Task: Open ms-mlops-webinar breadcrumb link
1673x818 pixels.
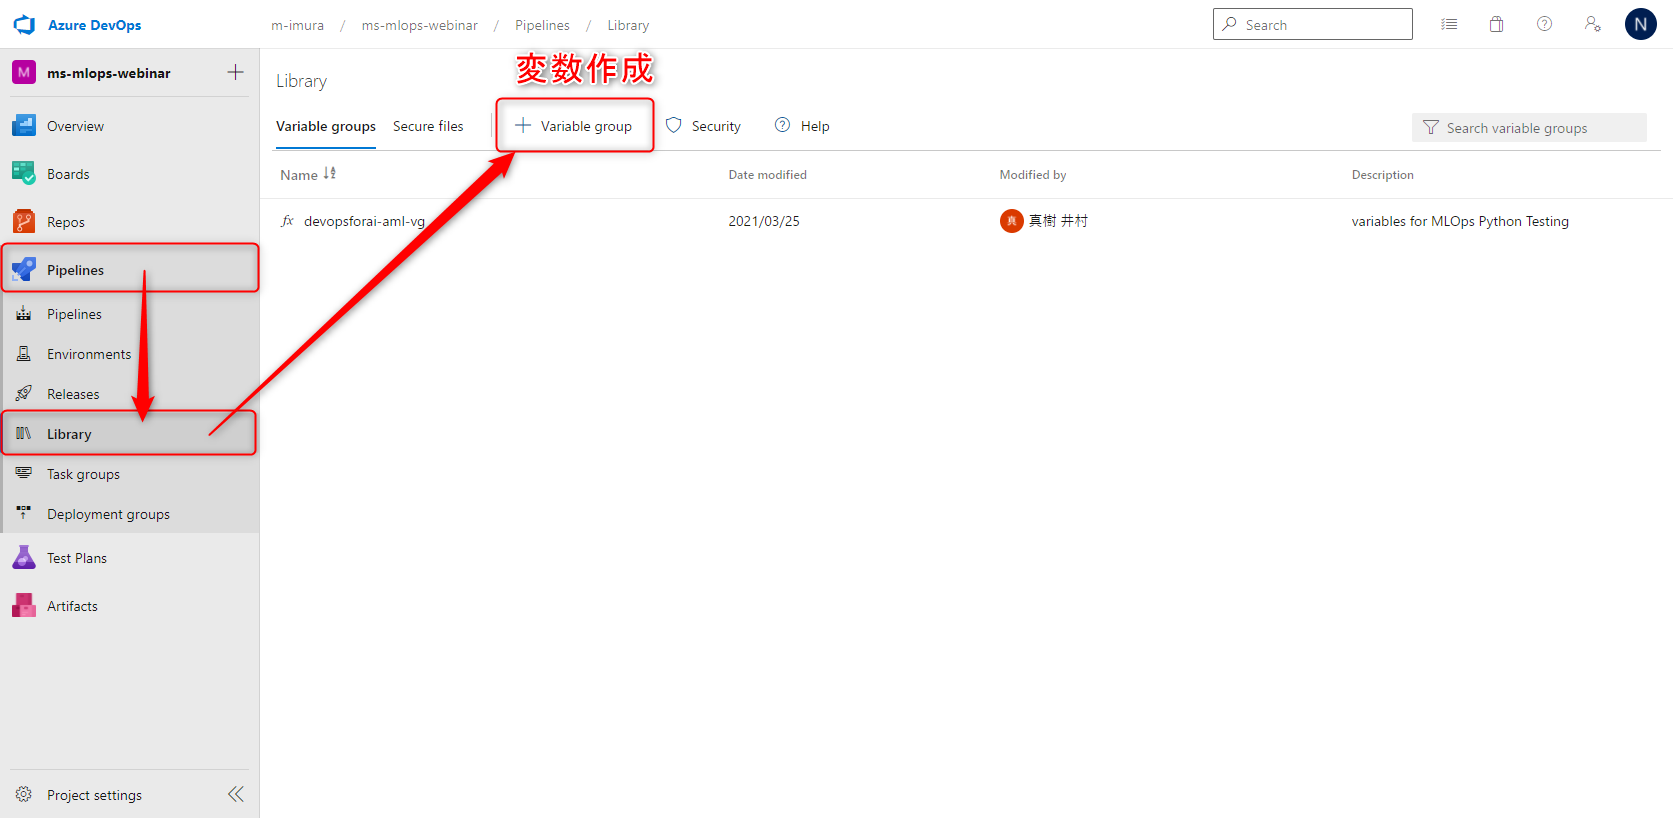Action: click(420, 25)
